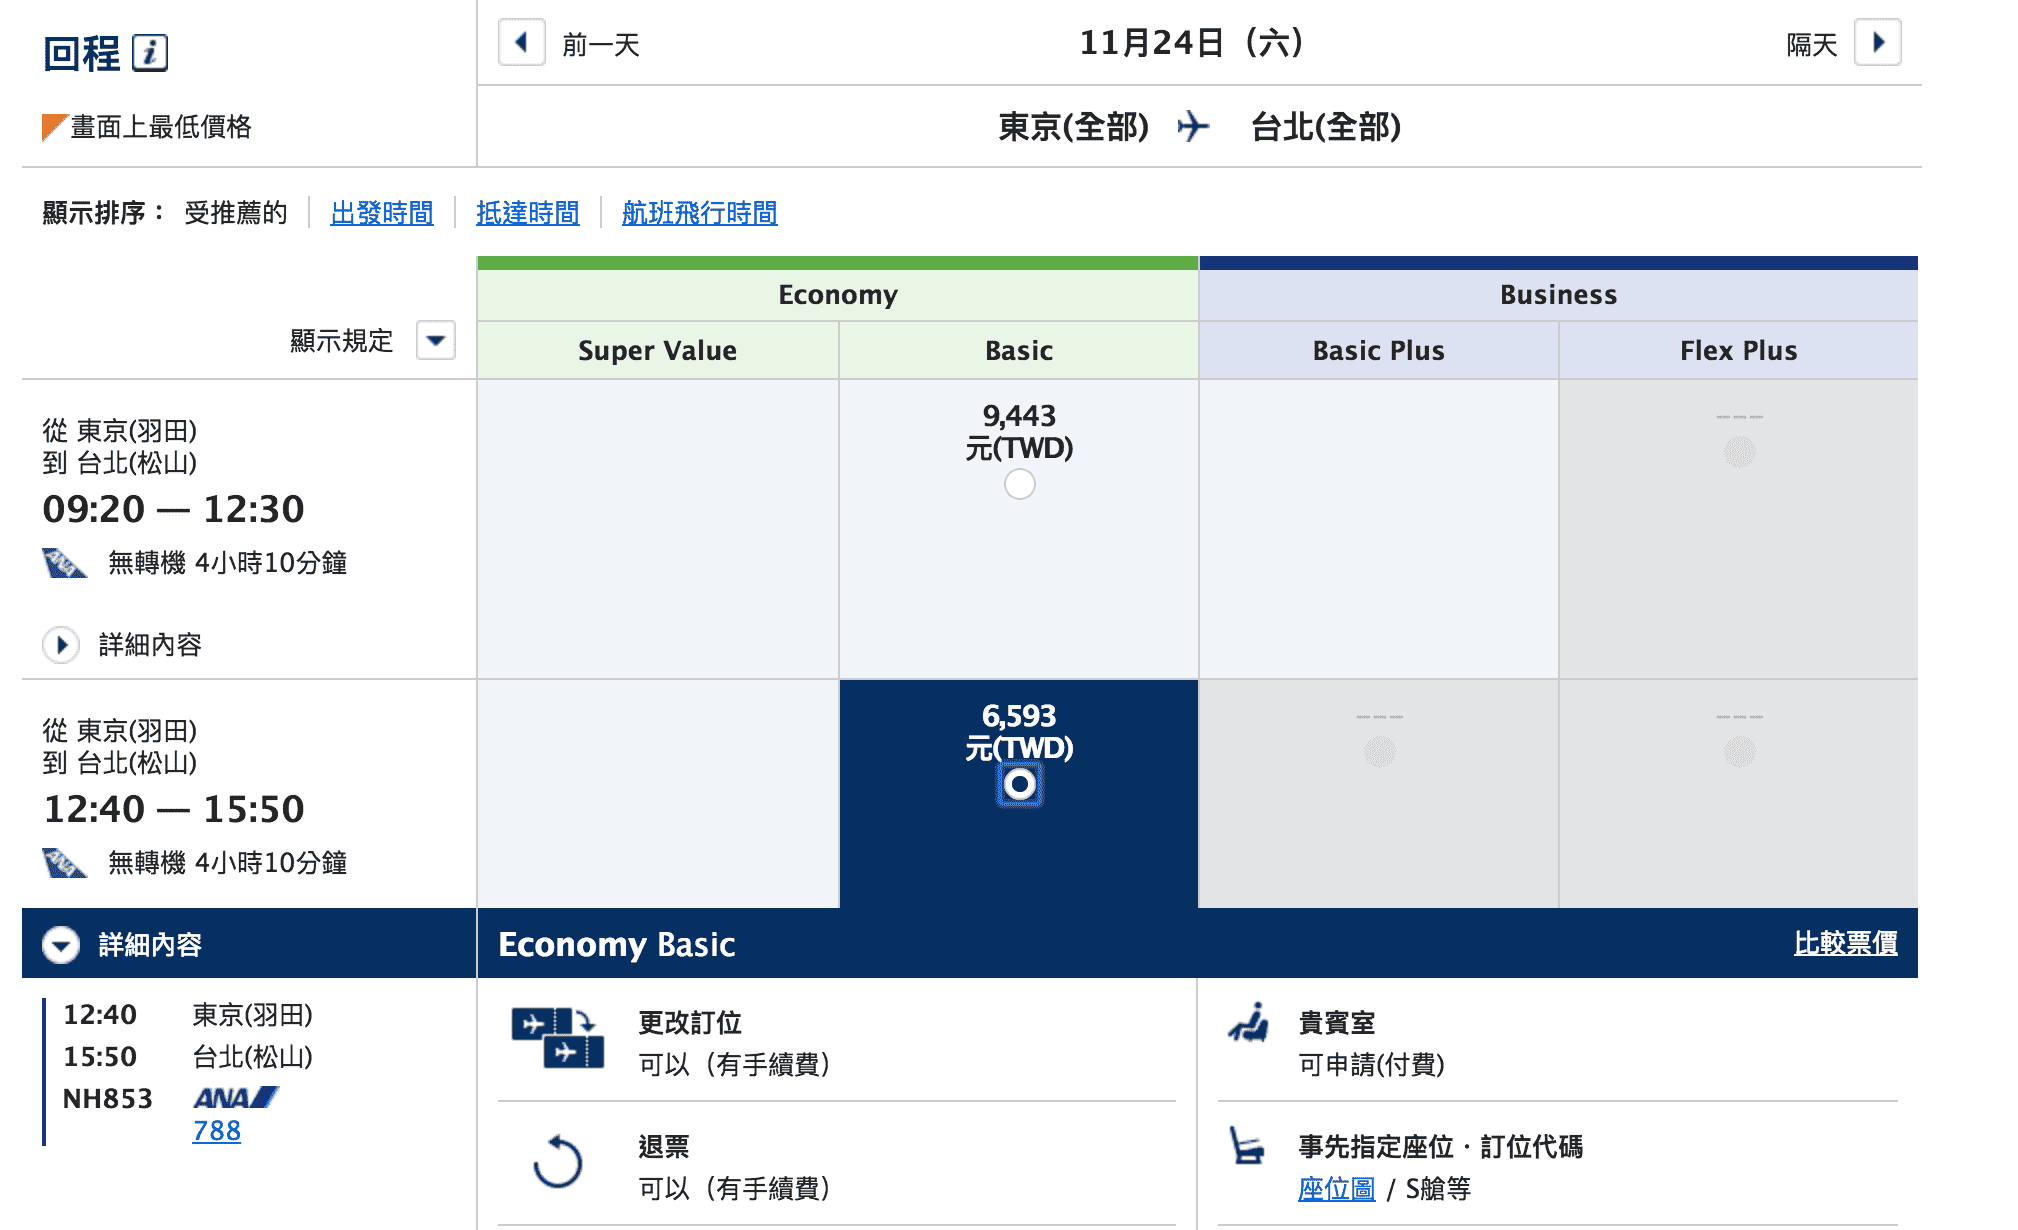Collapse 詳細內容 for the 12:40 flight
The width and height of the screenshot is (2018, 1230).
pyautogui.click(x=61, y=945)
